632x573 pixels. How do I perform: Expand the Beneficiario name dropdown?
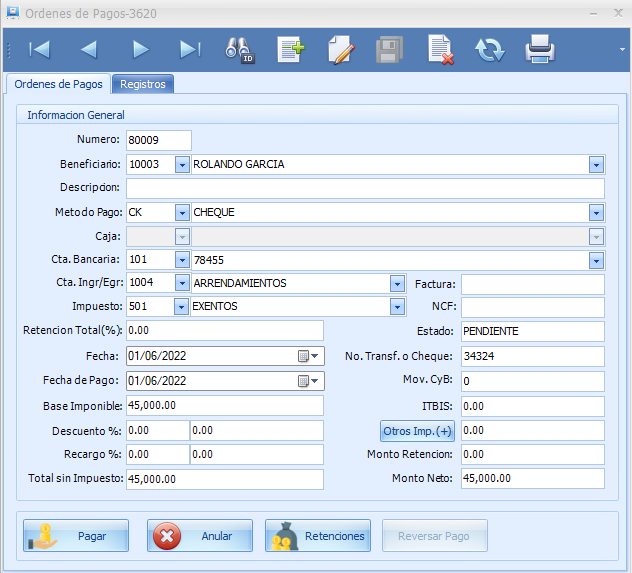tap(596, 164)
